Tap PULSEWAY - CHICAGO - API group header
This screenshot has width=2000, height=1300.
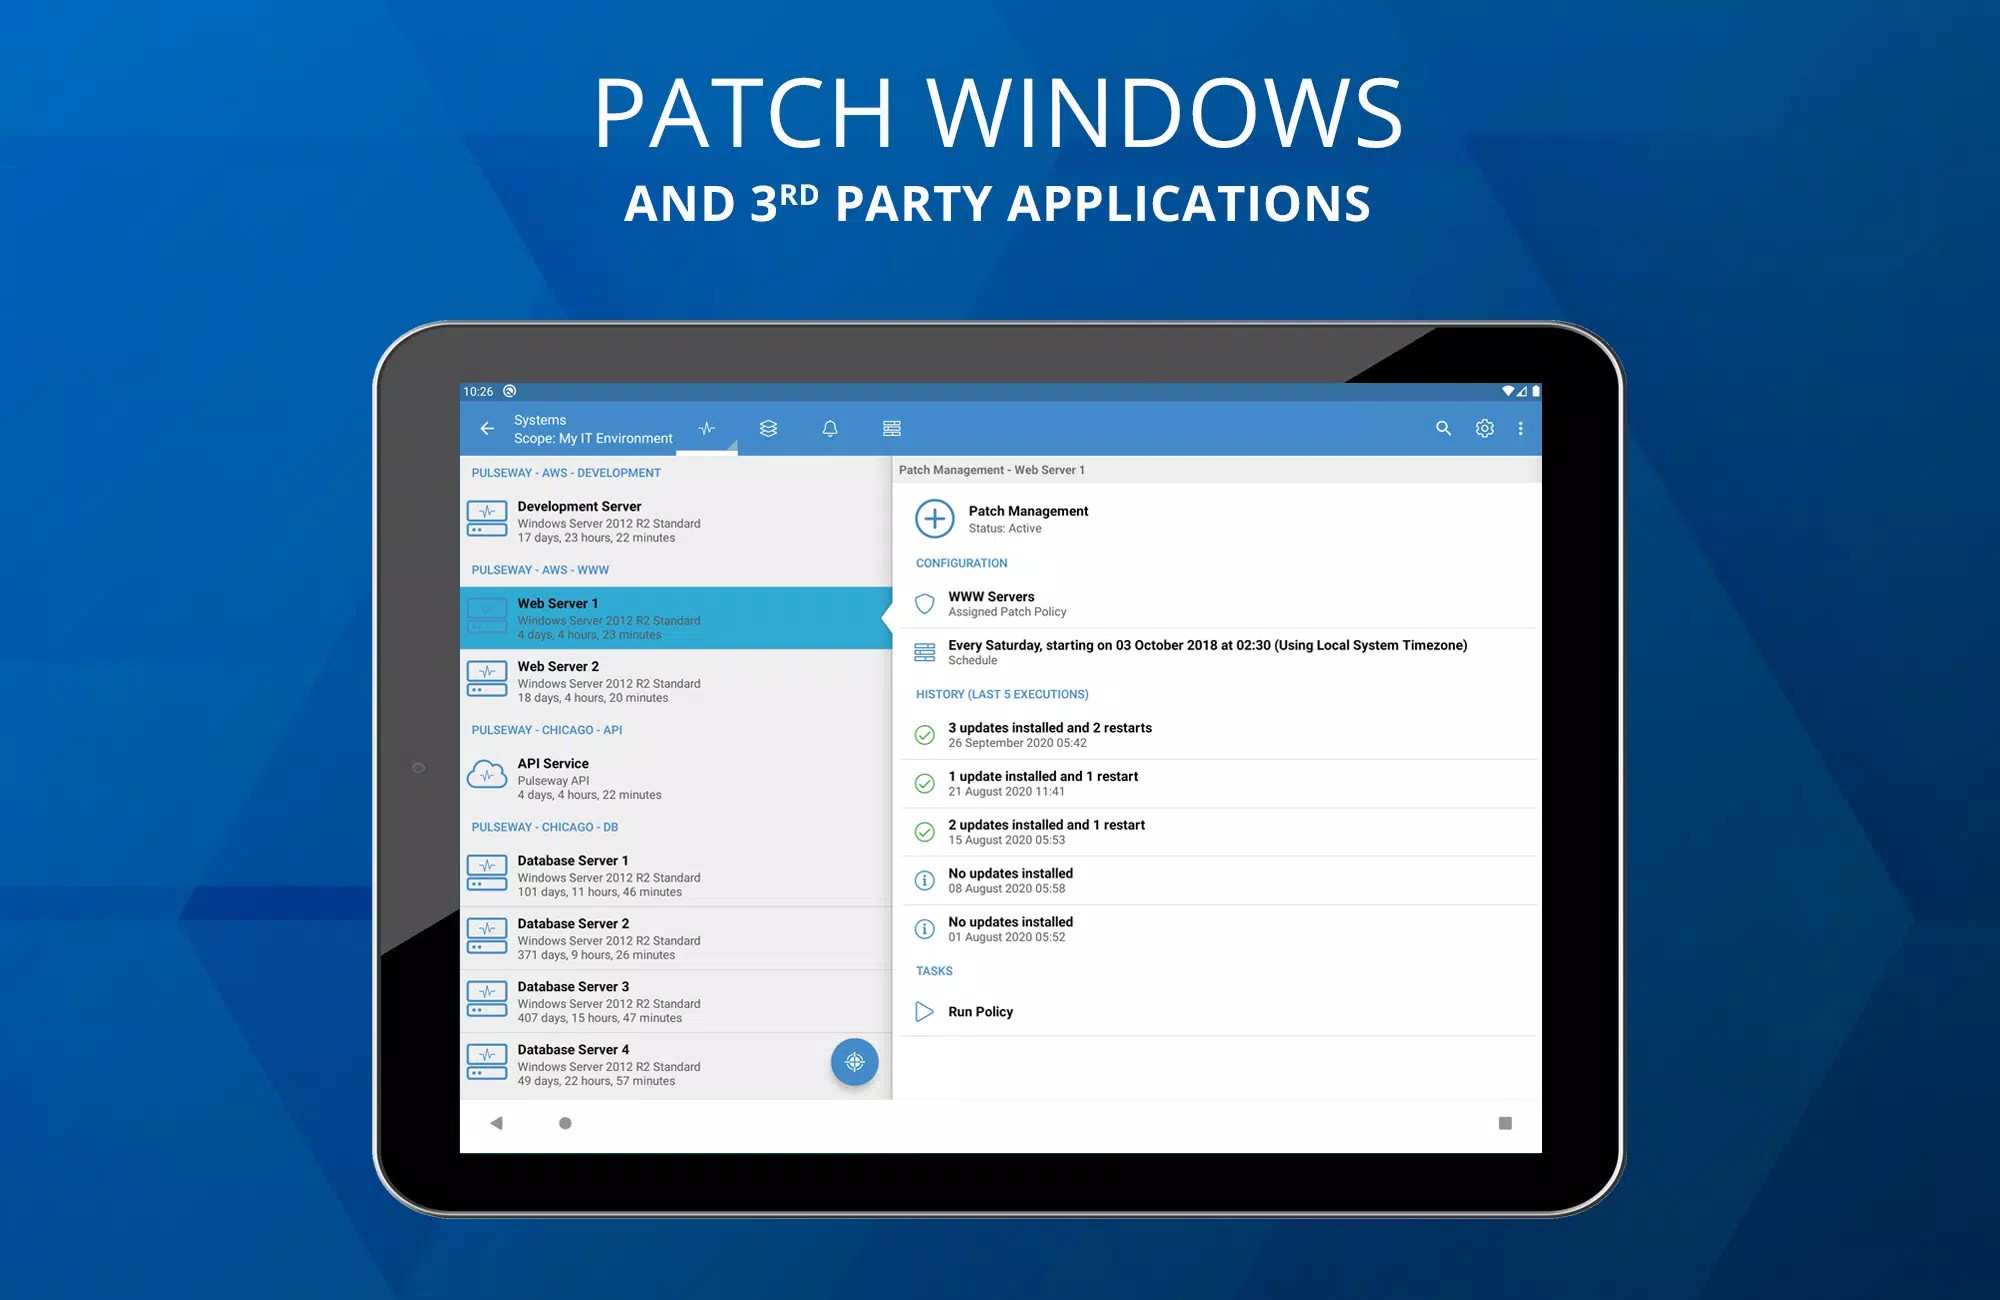547,730
